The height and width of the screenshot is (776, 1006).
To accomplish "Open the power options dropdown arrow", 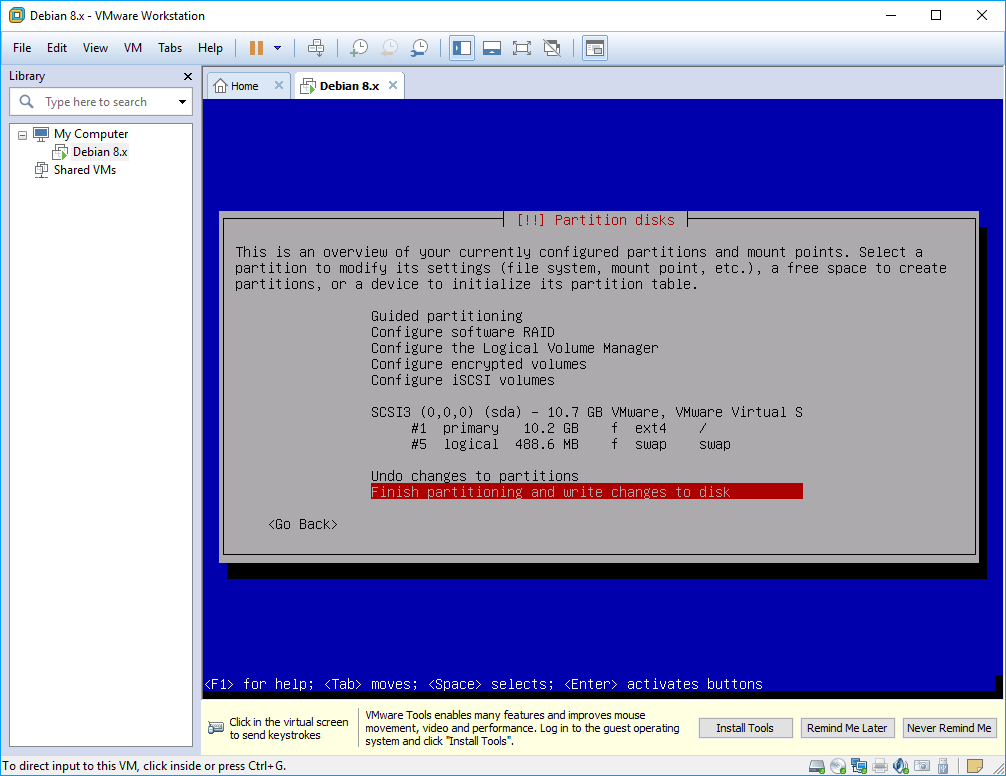I will (x=277, y=48).
